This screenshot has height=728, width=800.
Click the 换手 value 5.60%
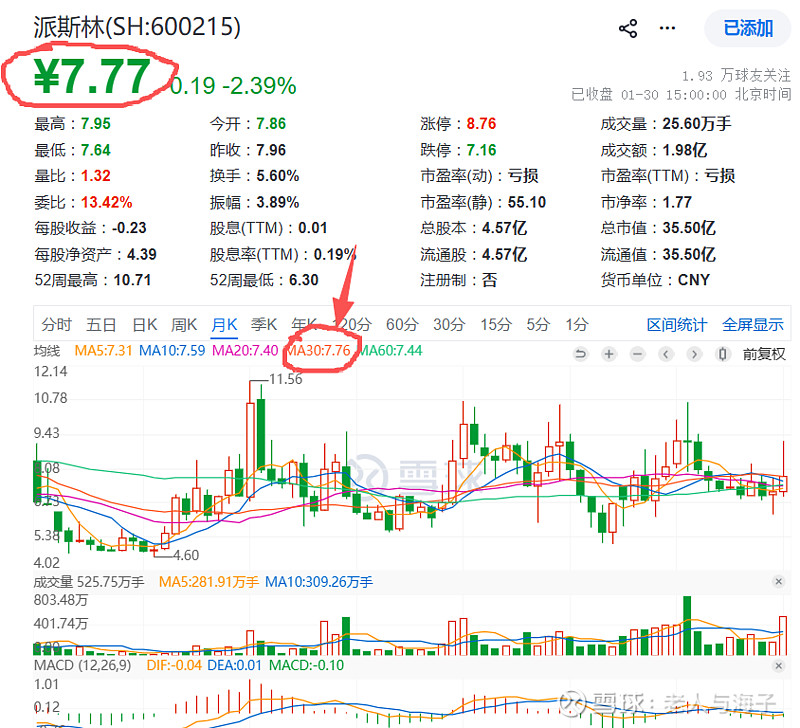(x=278, y=176)
